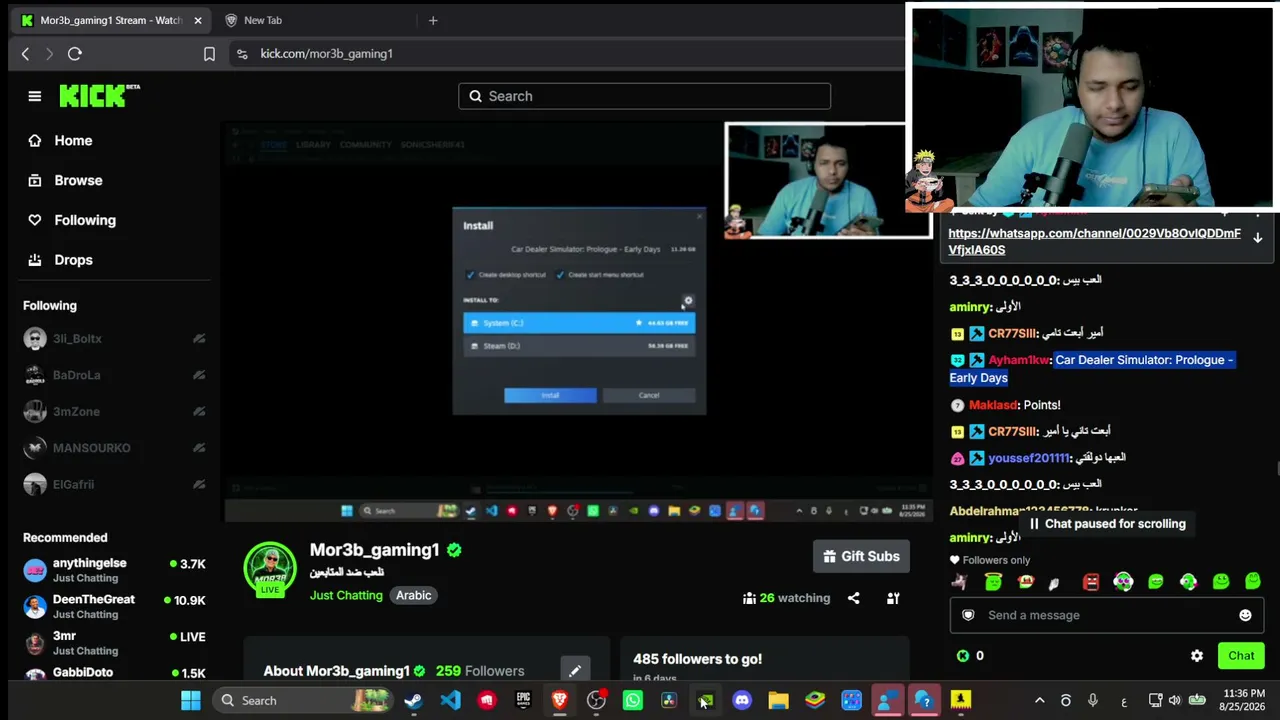Click the Kick search field

[x=645, y=96]
